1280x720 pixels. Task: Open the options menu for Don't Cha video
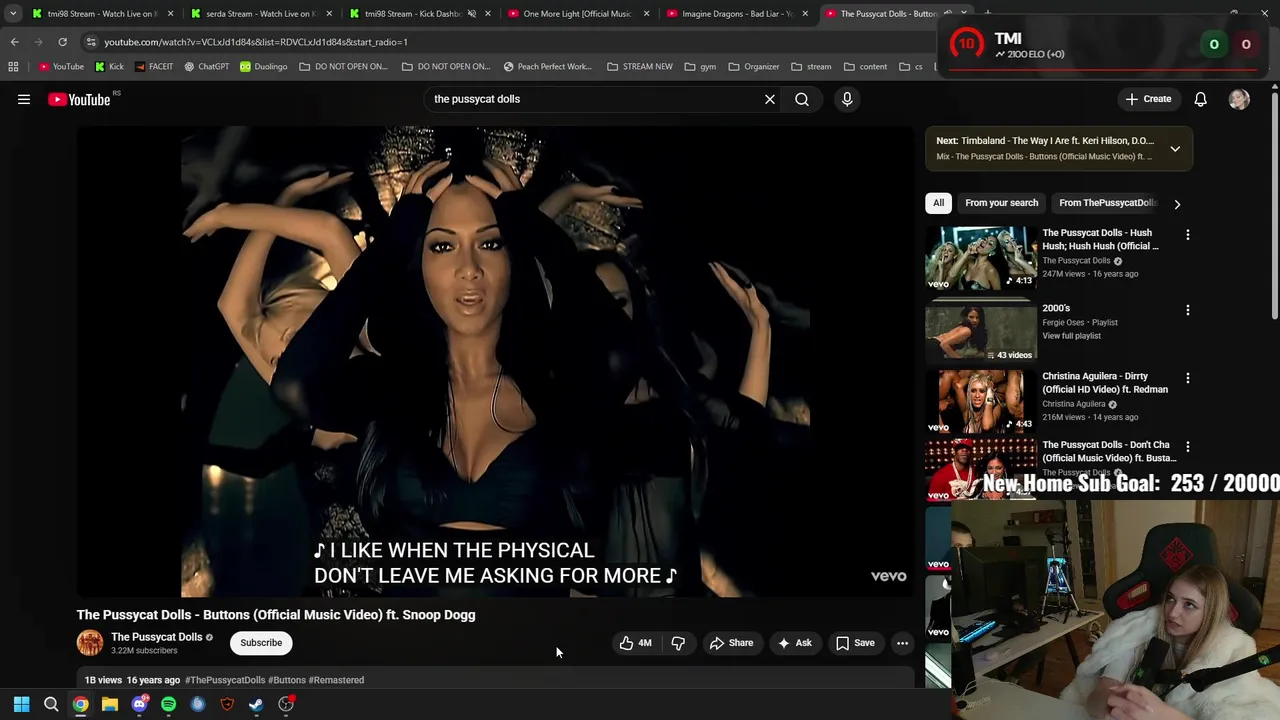[1188, 446]
